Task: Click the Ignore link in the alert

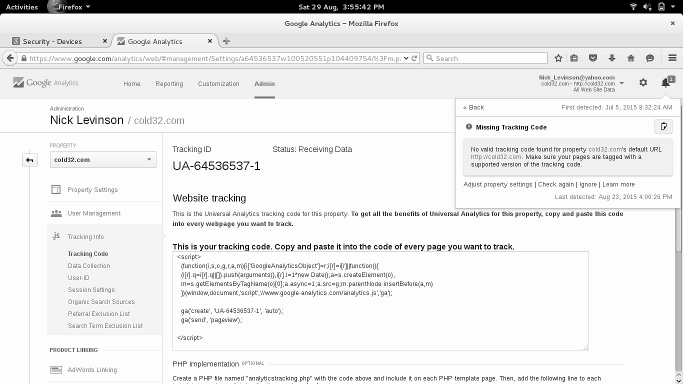Action: point(588,184)
